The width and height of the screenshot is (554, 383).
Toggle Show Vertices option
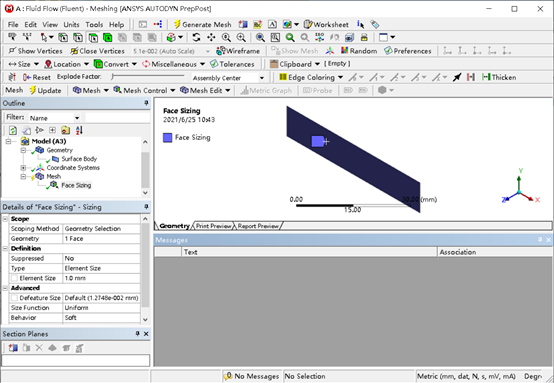(x=35, y=51)
